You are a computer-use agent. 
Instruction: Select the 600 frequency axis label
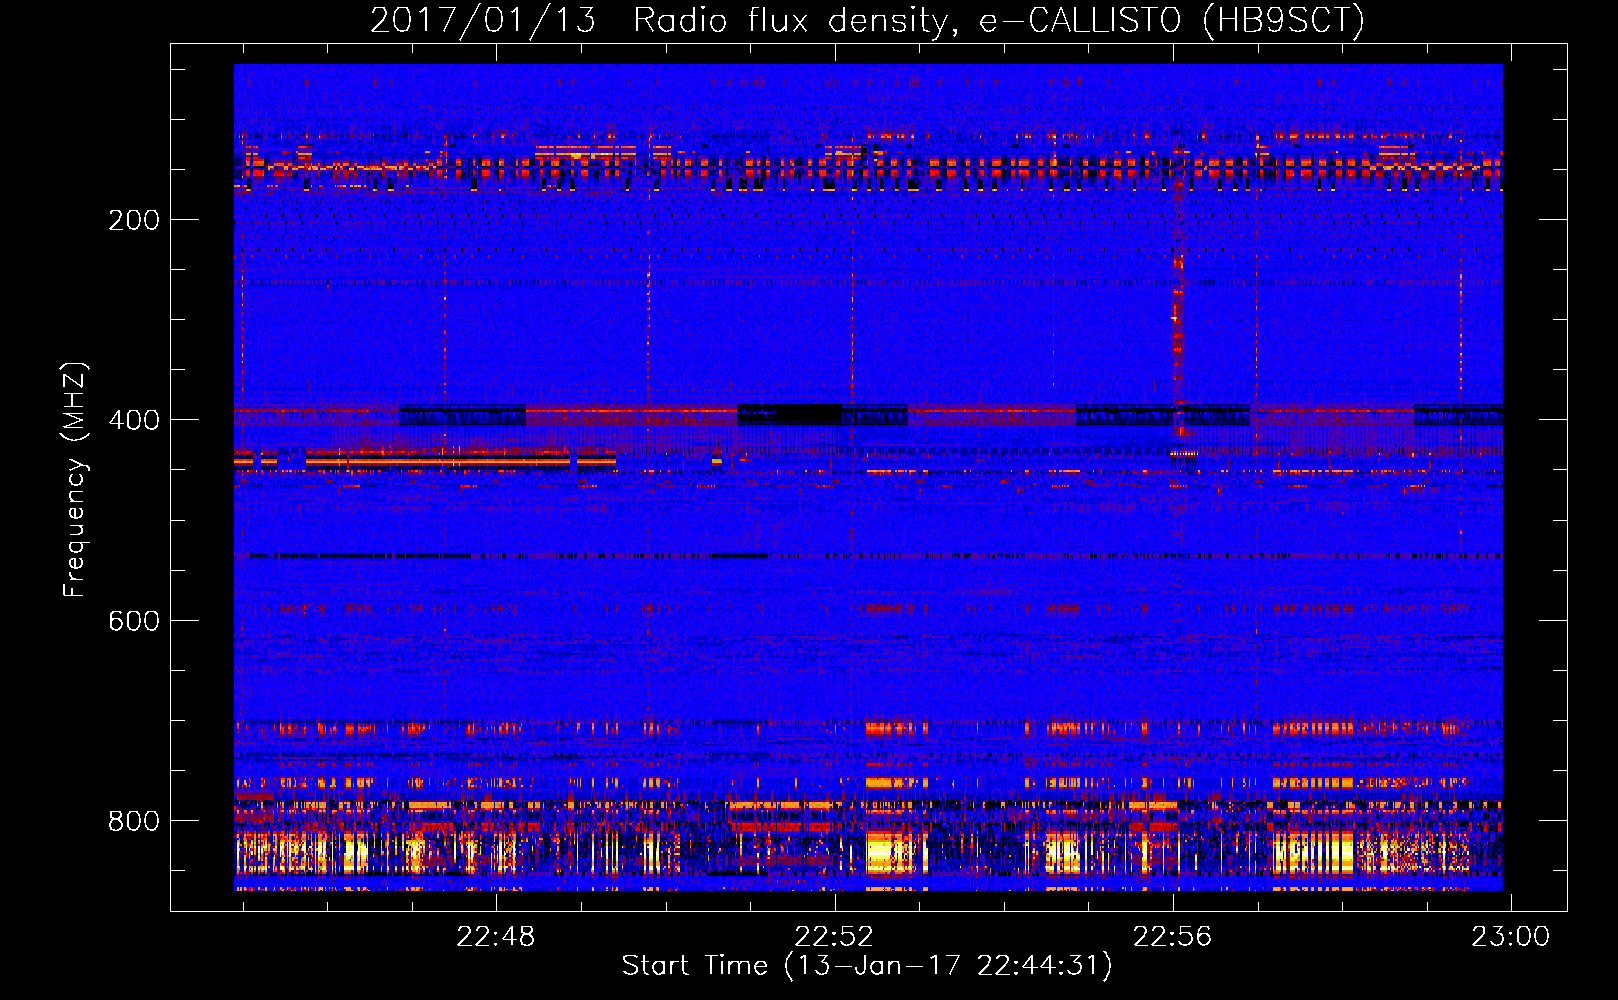coord(134,621)
